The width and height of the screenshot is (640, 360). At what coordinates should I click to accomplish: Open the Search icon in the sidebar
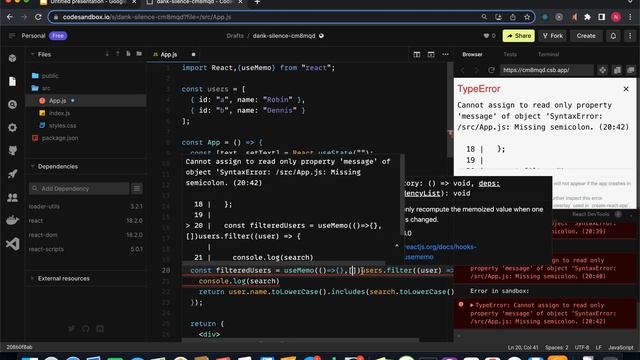(x=12, y=104)
